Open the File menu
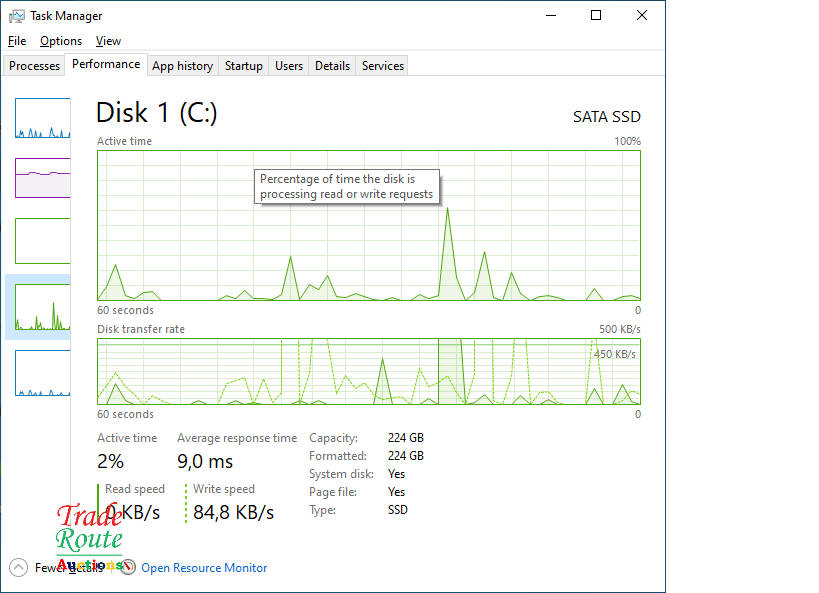 tap(17, 41)
